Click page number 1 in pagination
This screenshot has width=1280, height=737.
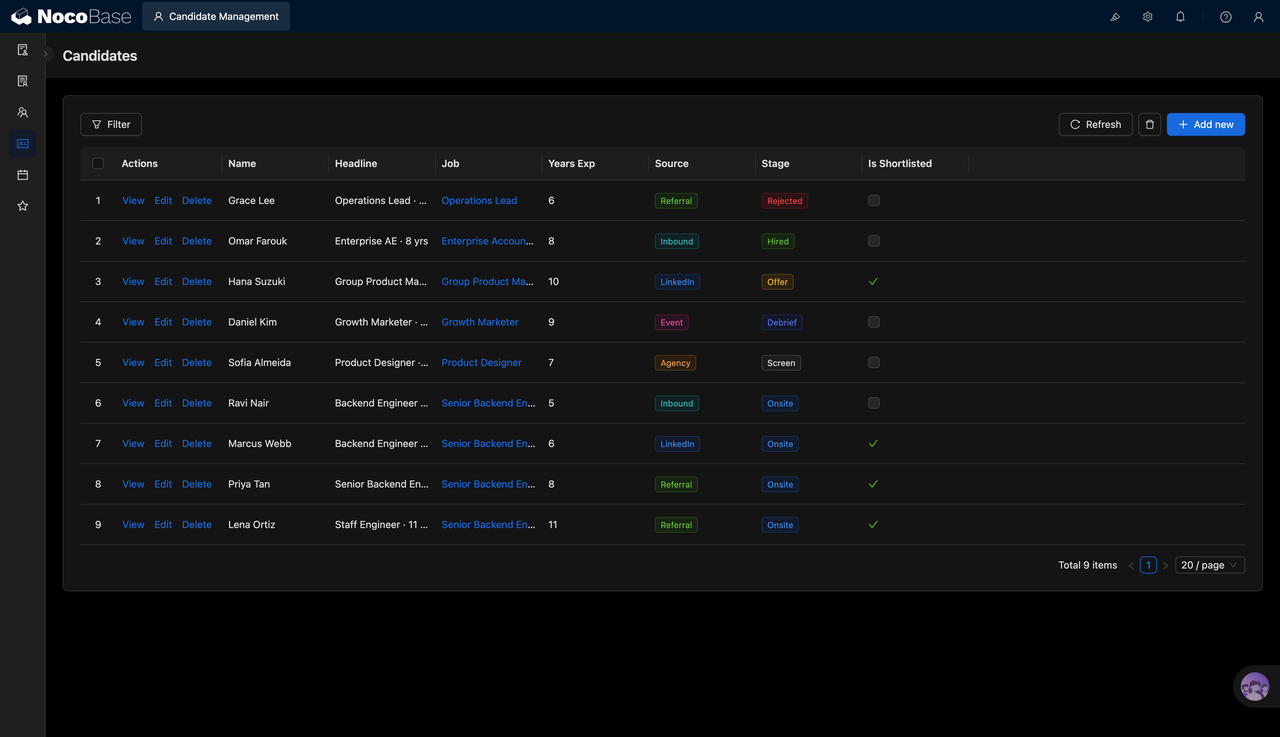[x=1148, y=565]
